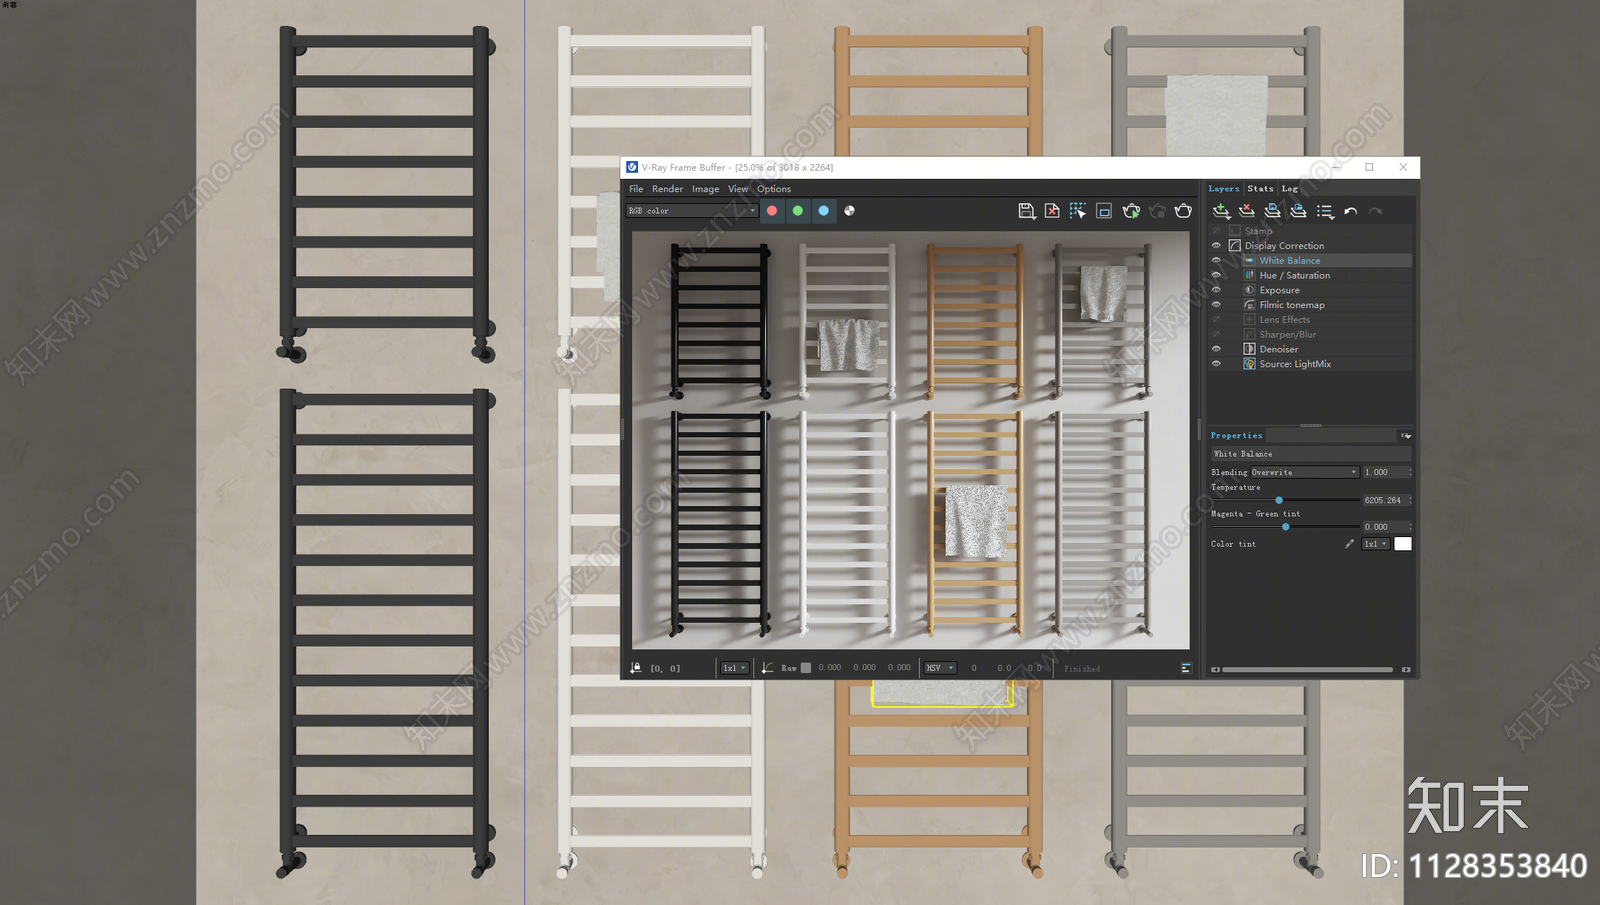
Task: Open the RGB color channel dropdown
Action: (x=692, y=211)
